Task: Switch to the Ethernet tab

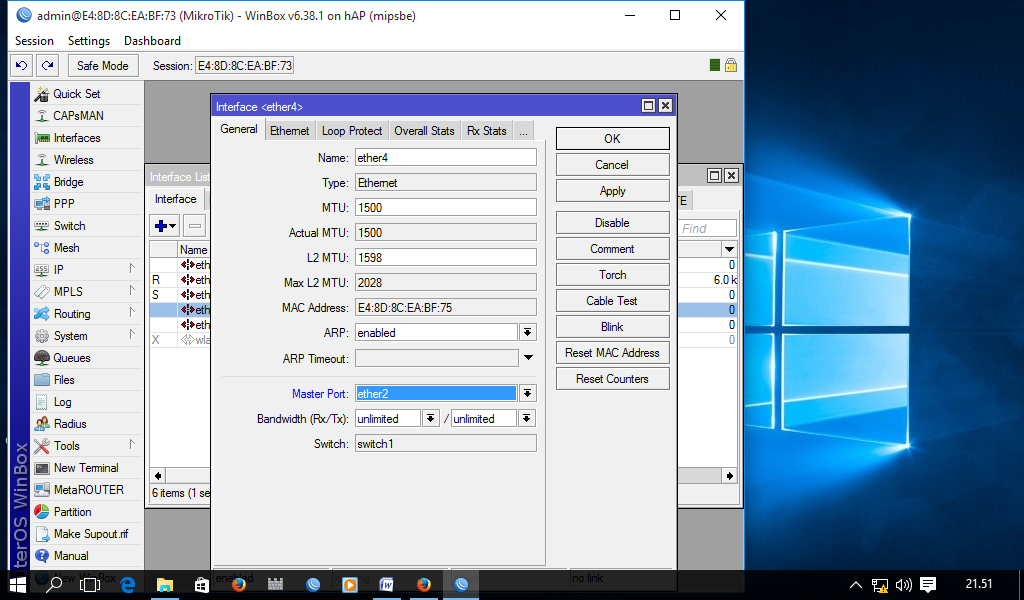Action: pos(289,131)
